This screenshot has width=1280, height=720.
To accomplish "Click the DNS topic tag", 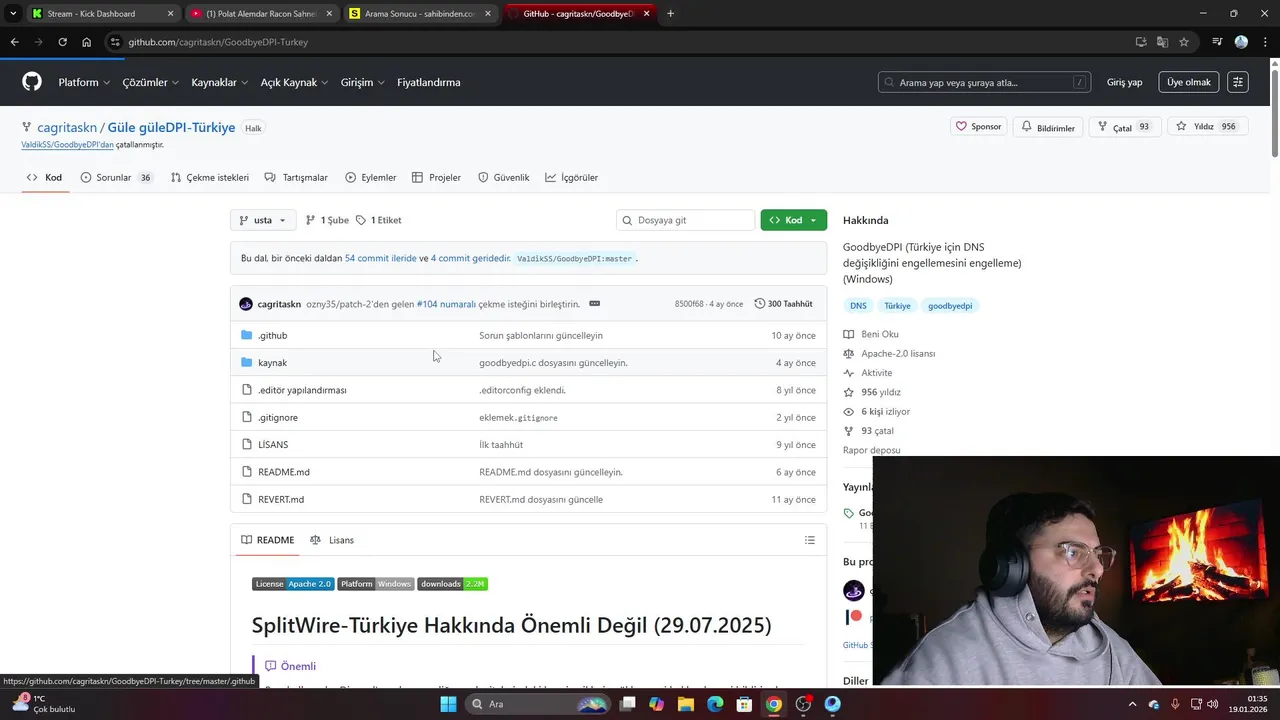I will pos(858,306).
